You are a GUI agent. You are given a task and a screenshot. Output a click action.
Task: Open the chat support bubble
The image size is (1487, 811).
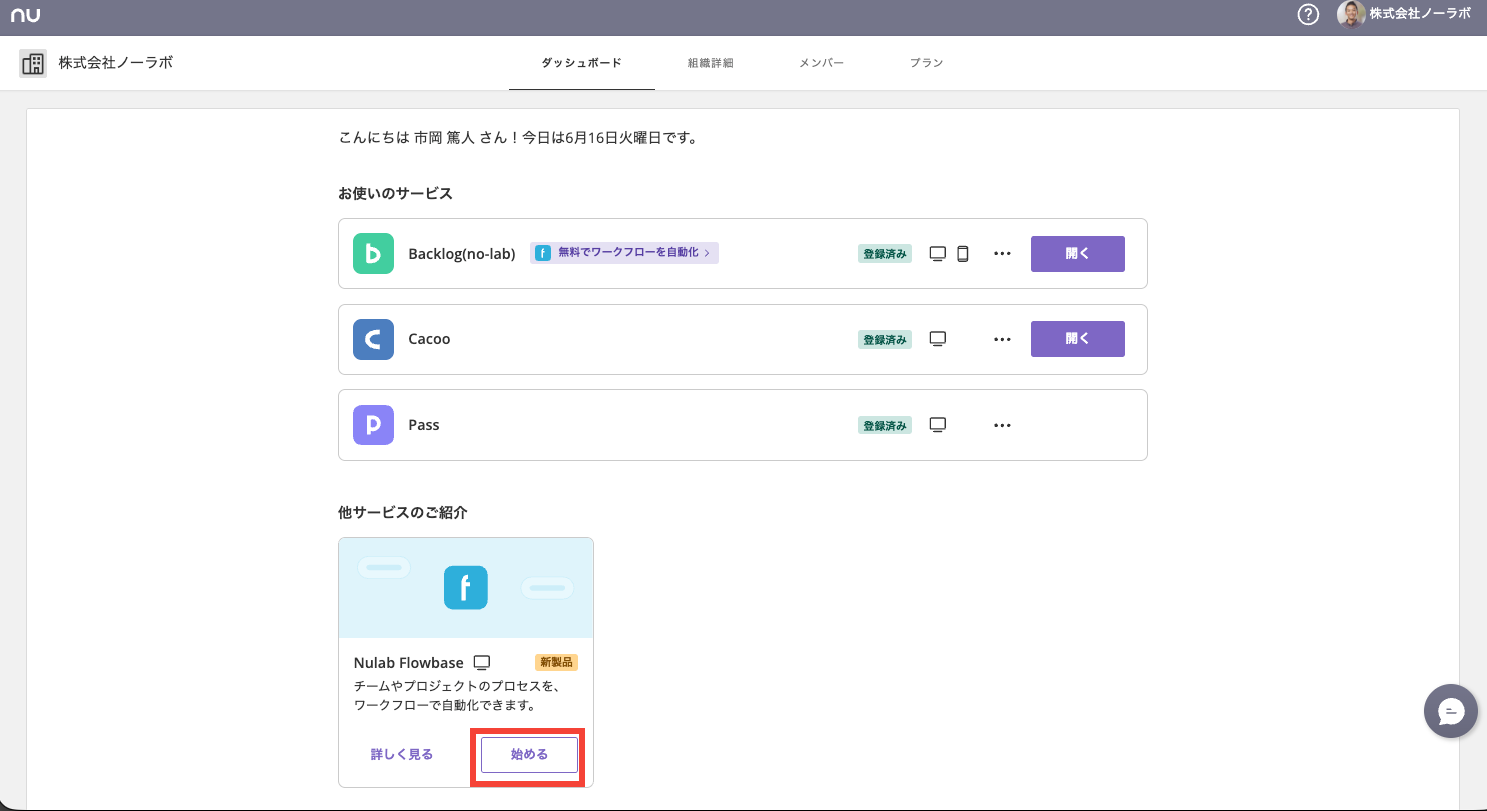pyautogui.click(x=1451, y=711)
